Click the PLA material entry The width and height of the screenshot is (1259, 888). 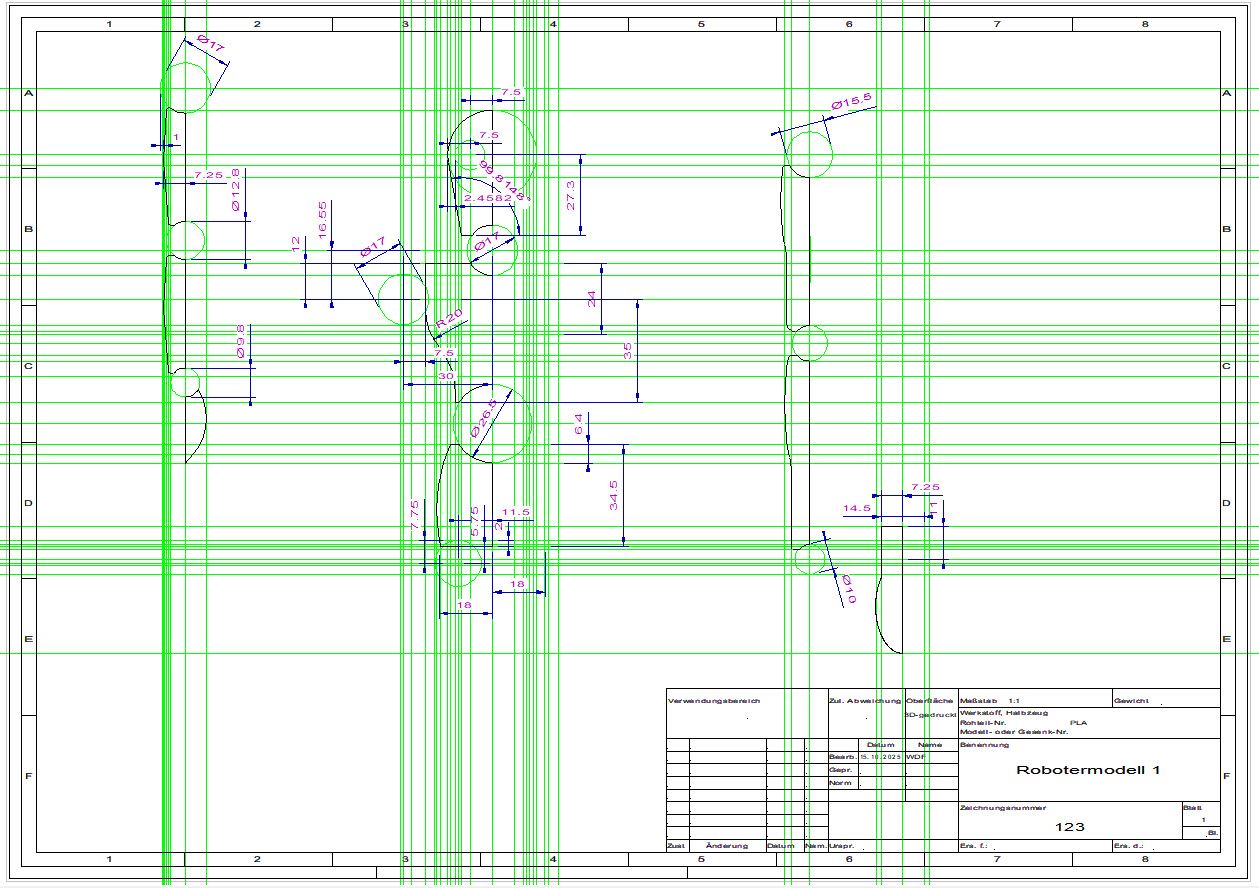(1079, 721)
